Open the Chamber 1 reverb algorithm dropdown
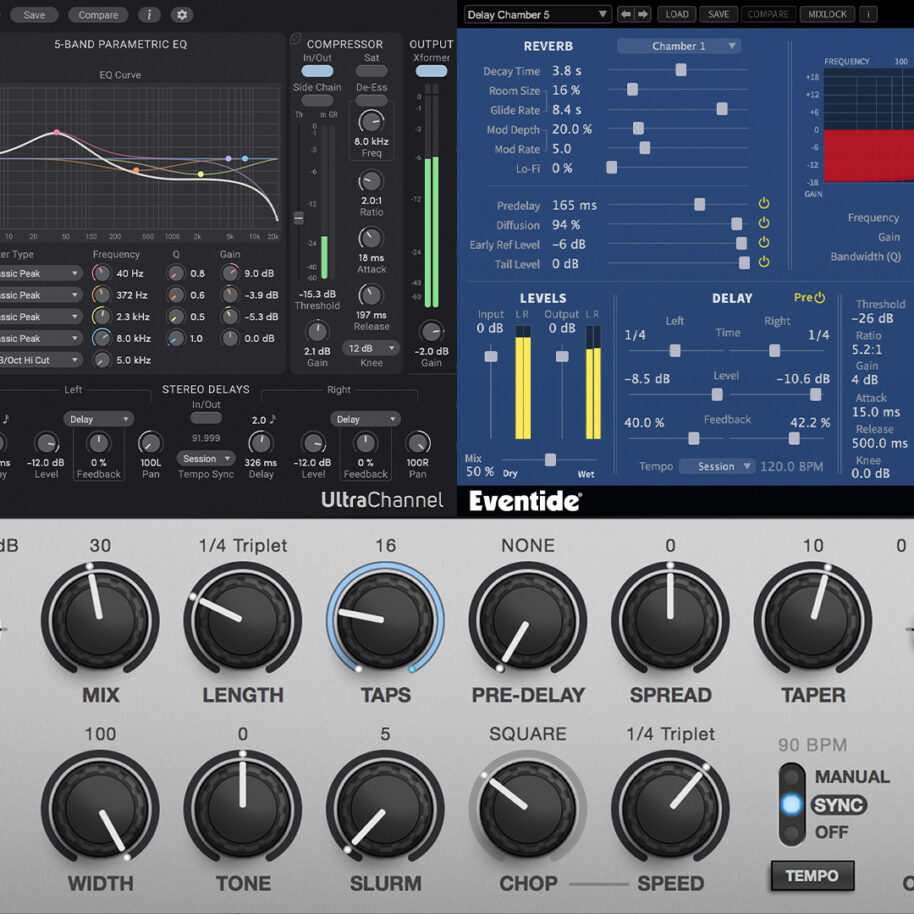The width and height of the screenshot is (914, 914). 680,45
